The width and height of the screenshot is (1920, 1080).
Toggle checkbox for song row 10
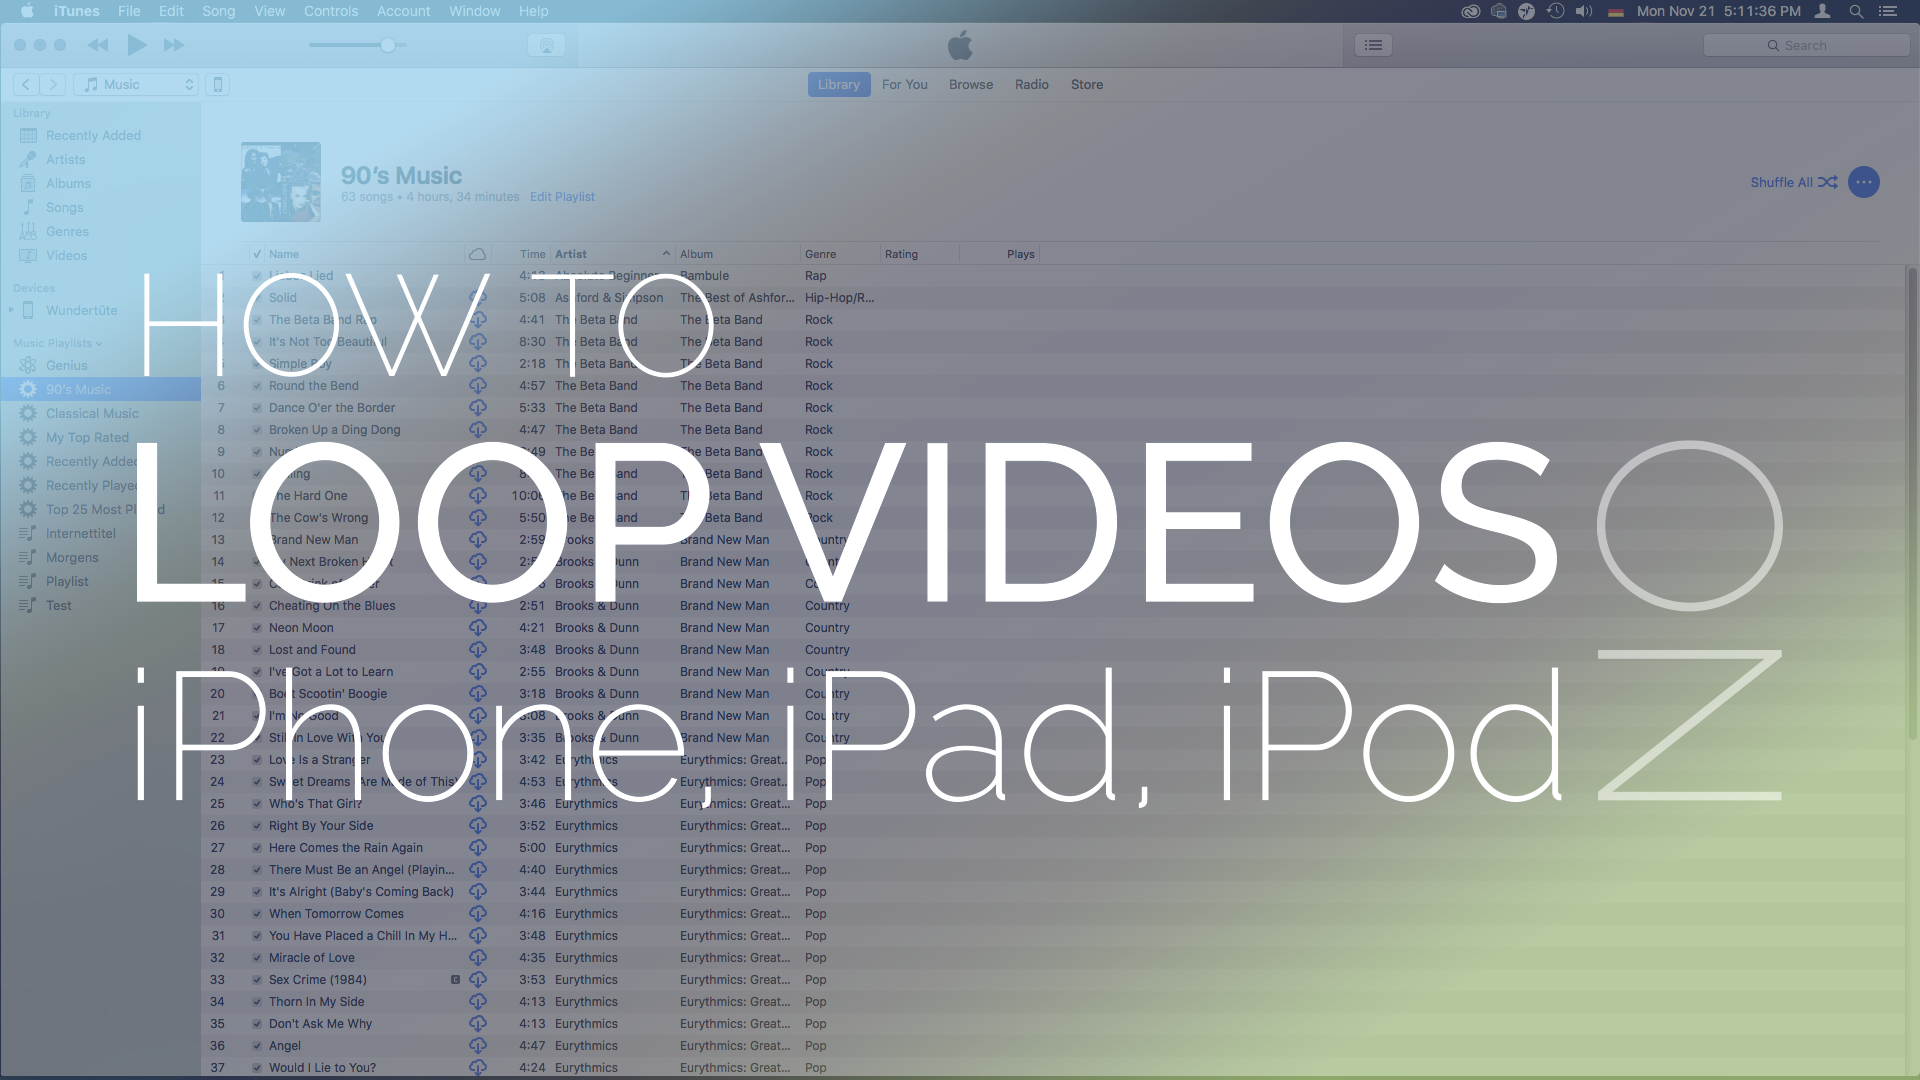coord(257,472)
